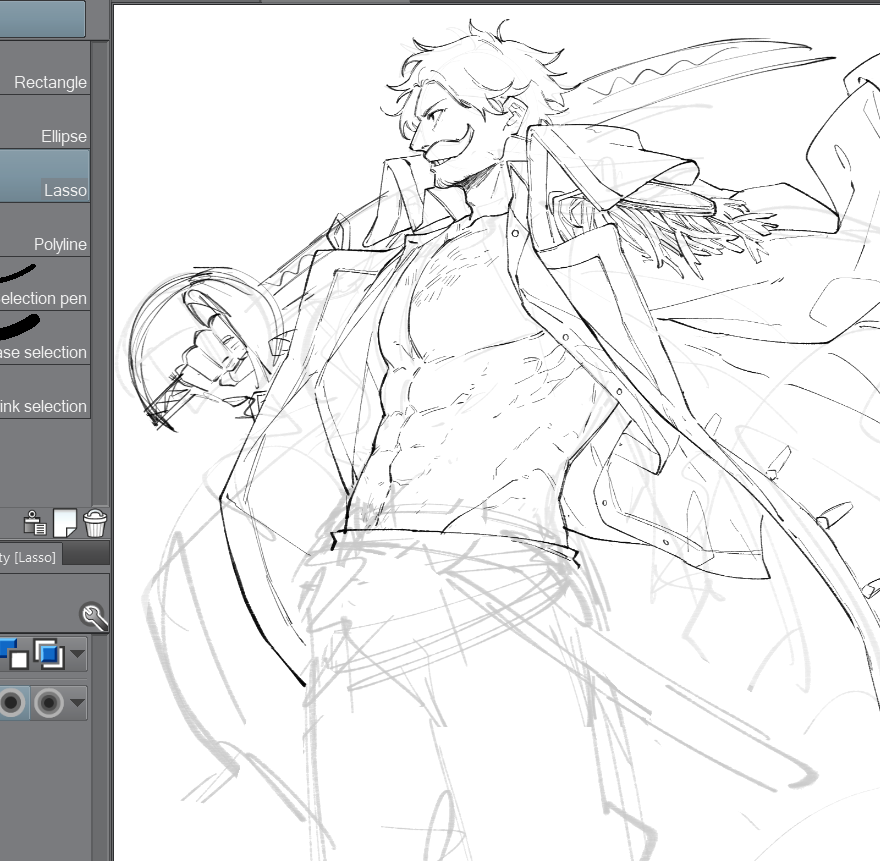The width and height of the screenshot is (880, 861).
Task: Choose the Erase selection sub tool
Action: tap(45, 337)
